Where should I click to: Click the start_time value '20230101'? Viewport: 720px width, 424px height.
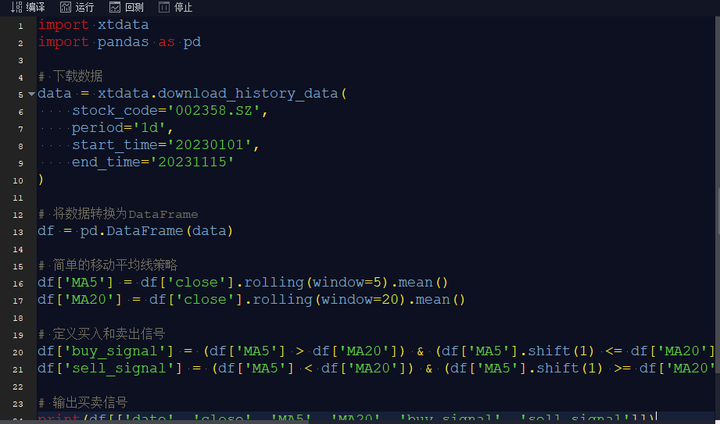(x=212, y=145)
